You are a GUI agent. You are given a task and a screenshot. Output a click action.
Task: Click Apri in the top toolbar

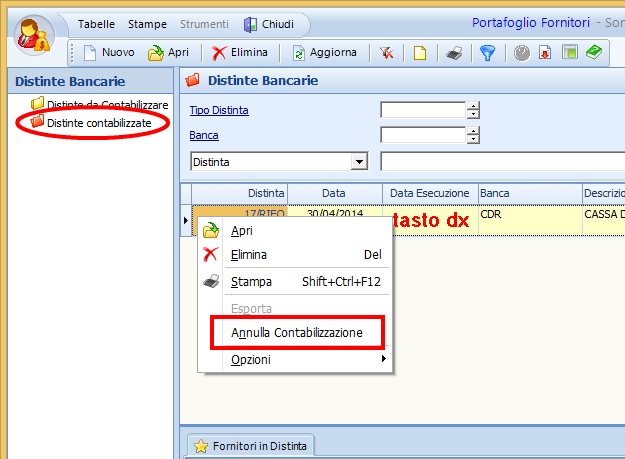click(x=169, y=53)
